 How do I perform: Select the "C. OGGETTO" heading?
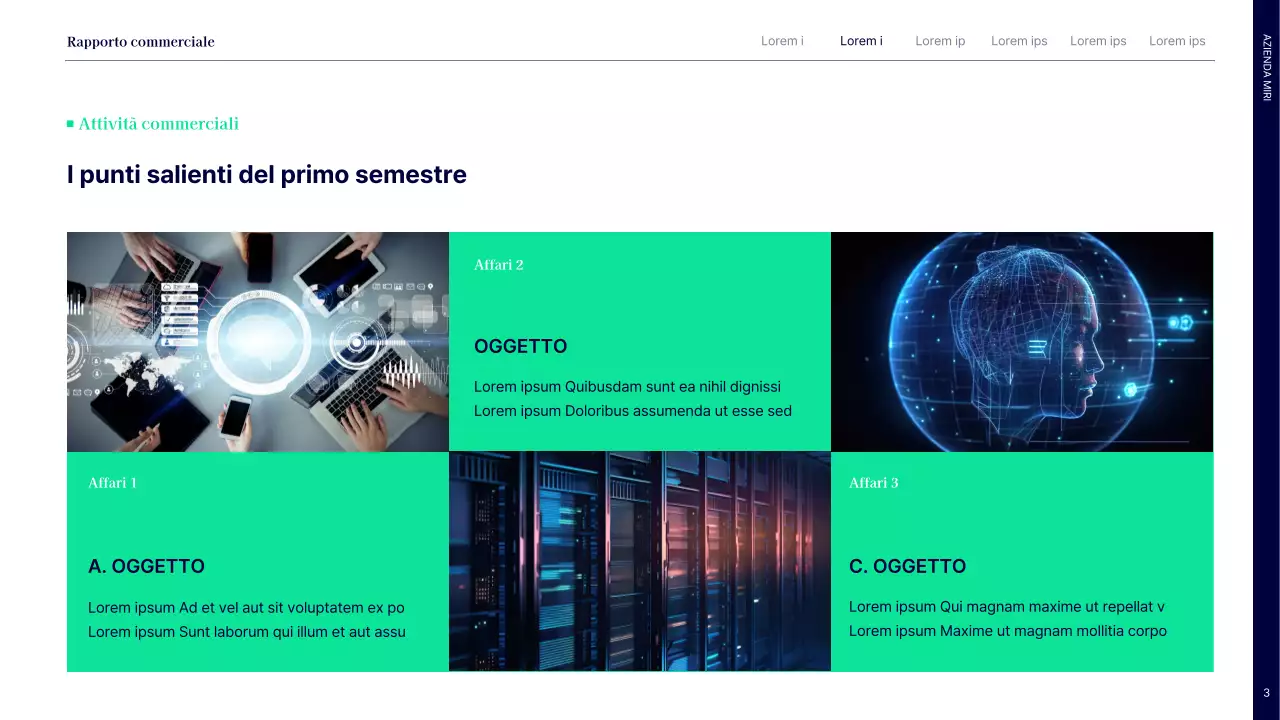tap(907, 566)
